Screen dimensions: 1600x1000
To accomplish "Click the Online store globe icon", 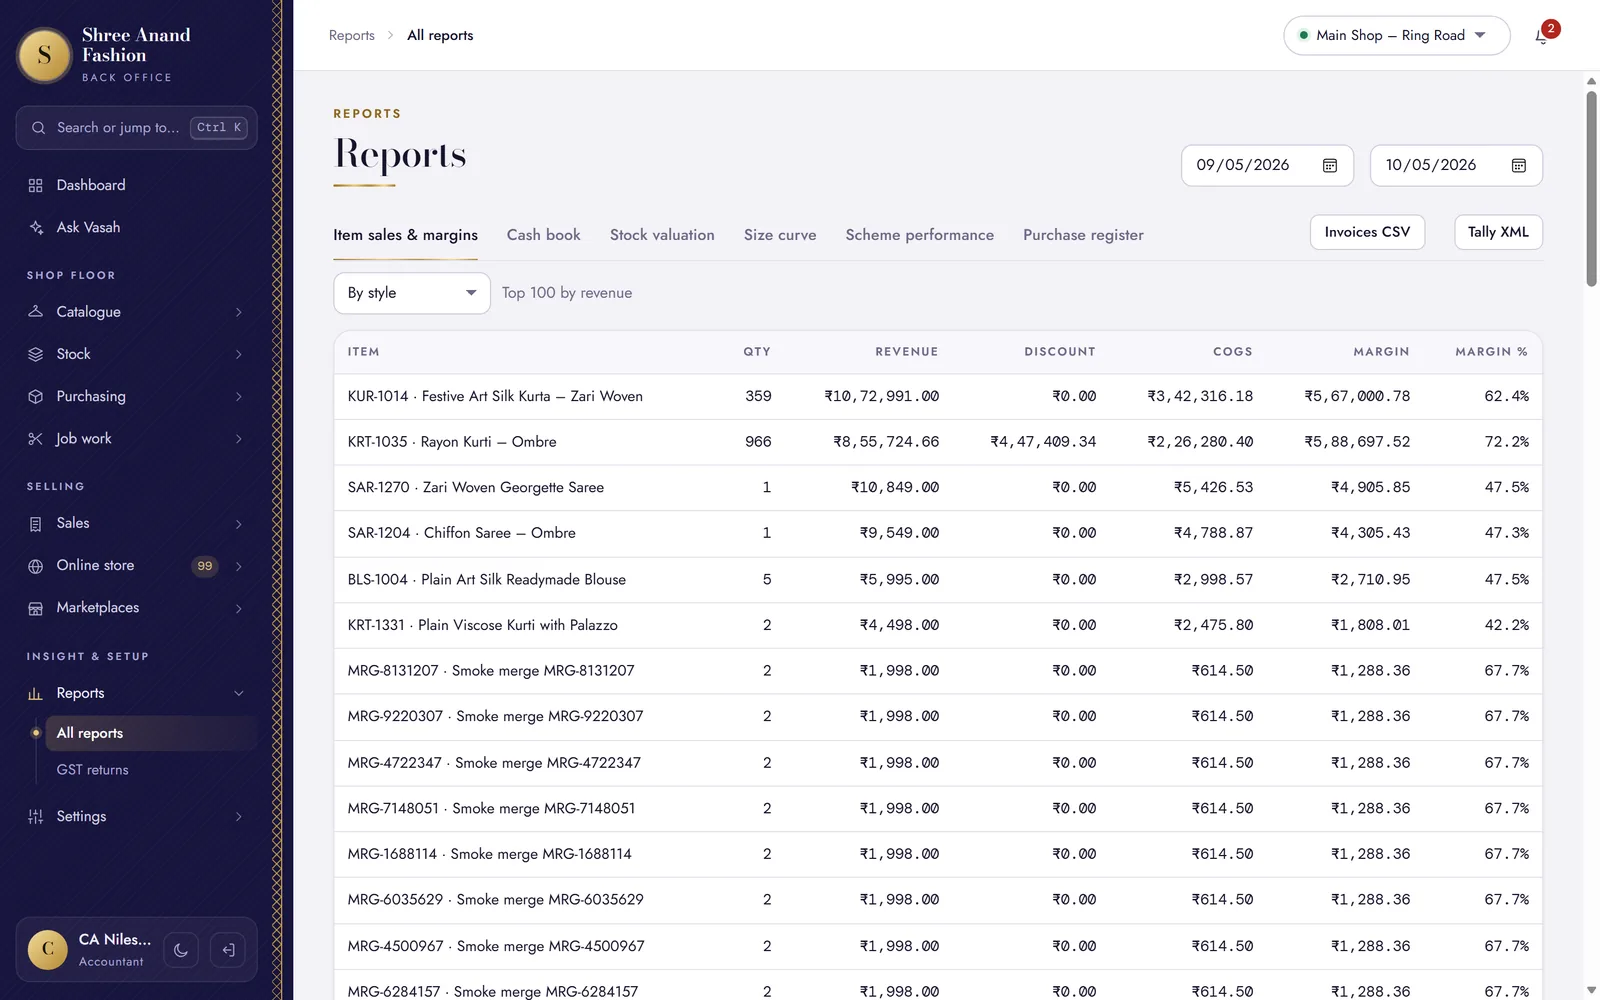I will [36, 566].
